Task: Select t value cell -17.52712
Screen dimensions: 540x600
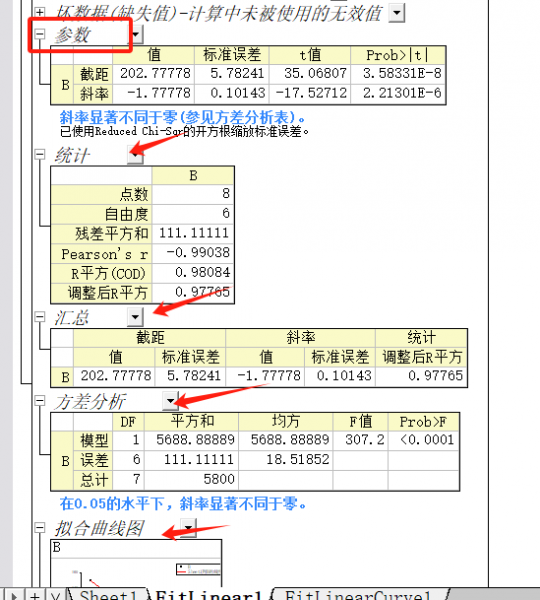Action: coord(310,93)
